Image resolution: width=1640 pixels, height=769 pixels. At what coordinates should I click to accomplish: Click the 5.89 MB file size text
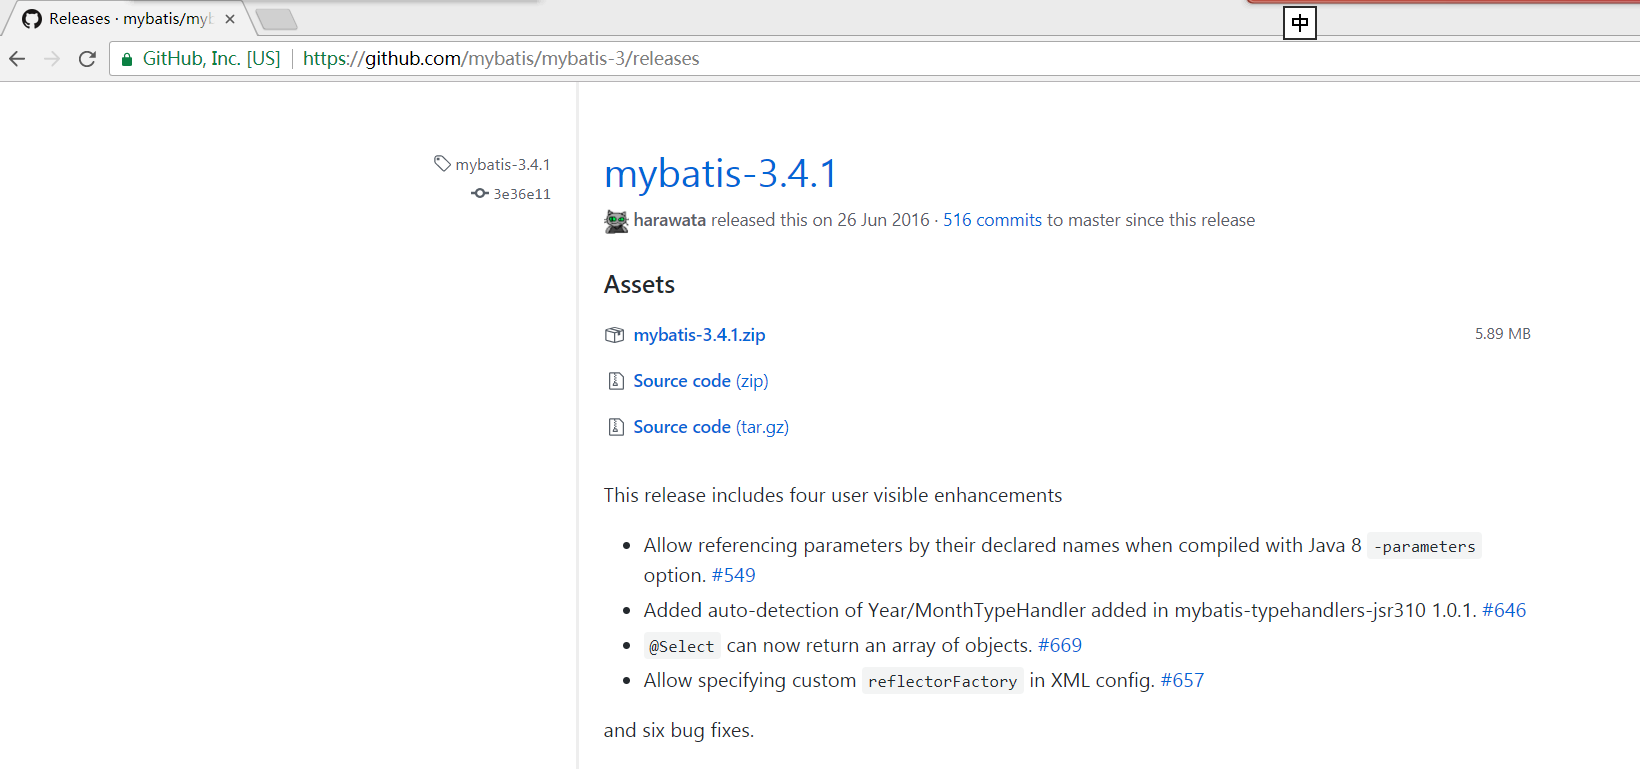[x=1502, y=334]
